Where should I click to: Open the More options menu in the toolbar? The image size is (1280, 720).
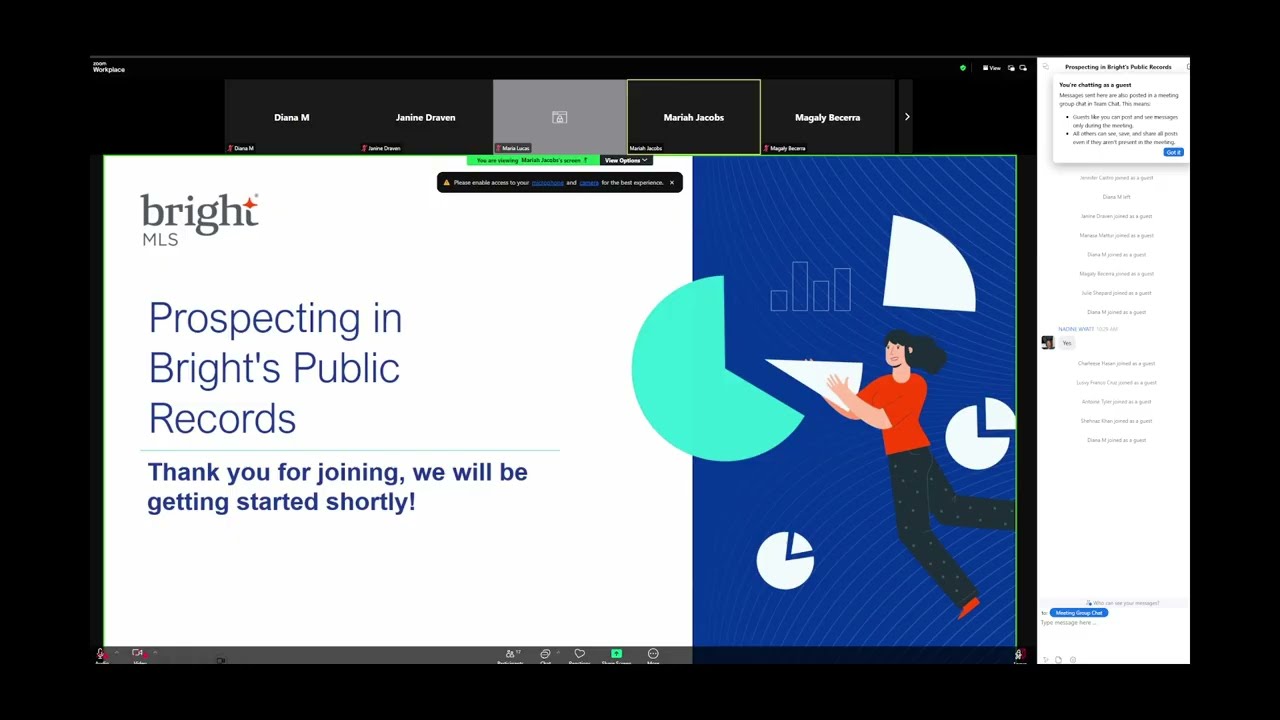pos(653,655)
